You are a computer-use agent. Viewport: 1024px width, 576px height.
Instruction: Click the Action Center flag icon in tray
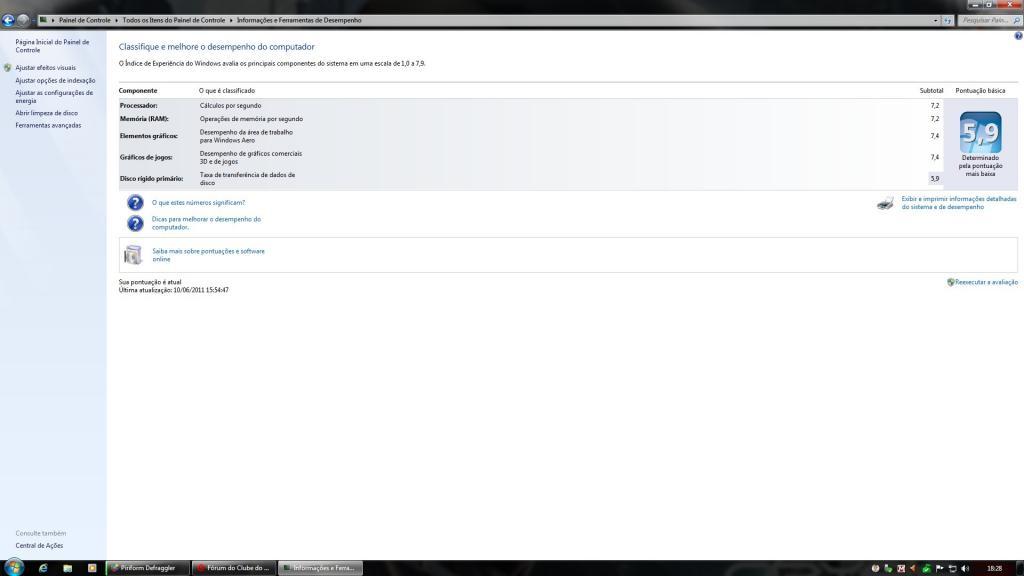(x=940, y=568)
